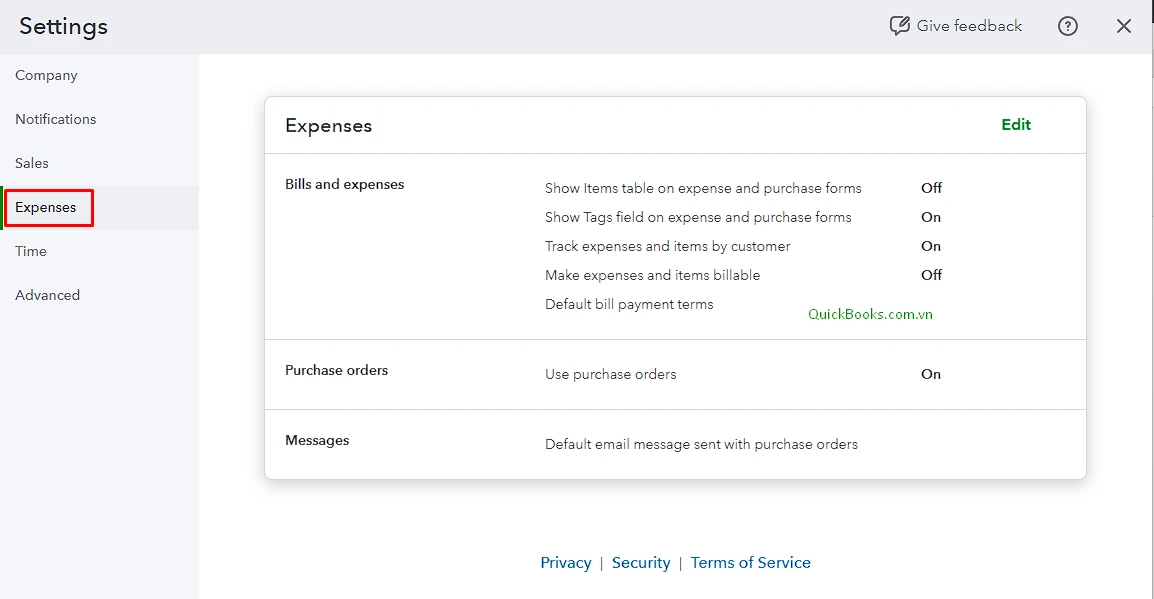Click Default email message sent with purchase orders
The width and height of the screenshot is (1154, 599).
[x=701, y=444]
